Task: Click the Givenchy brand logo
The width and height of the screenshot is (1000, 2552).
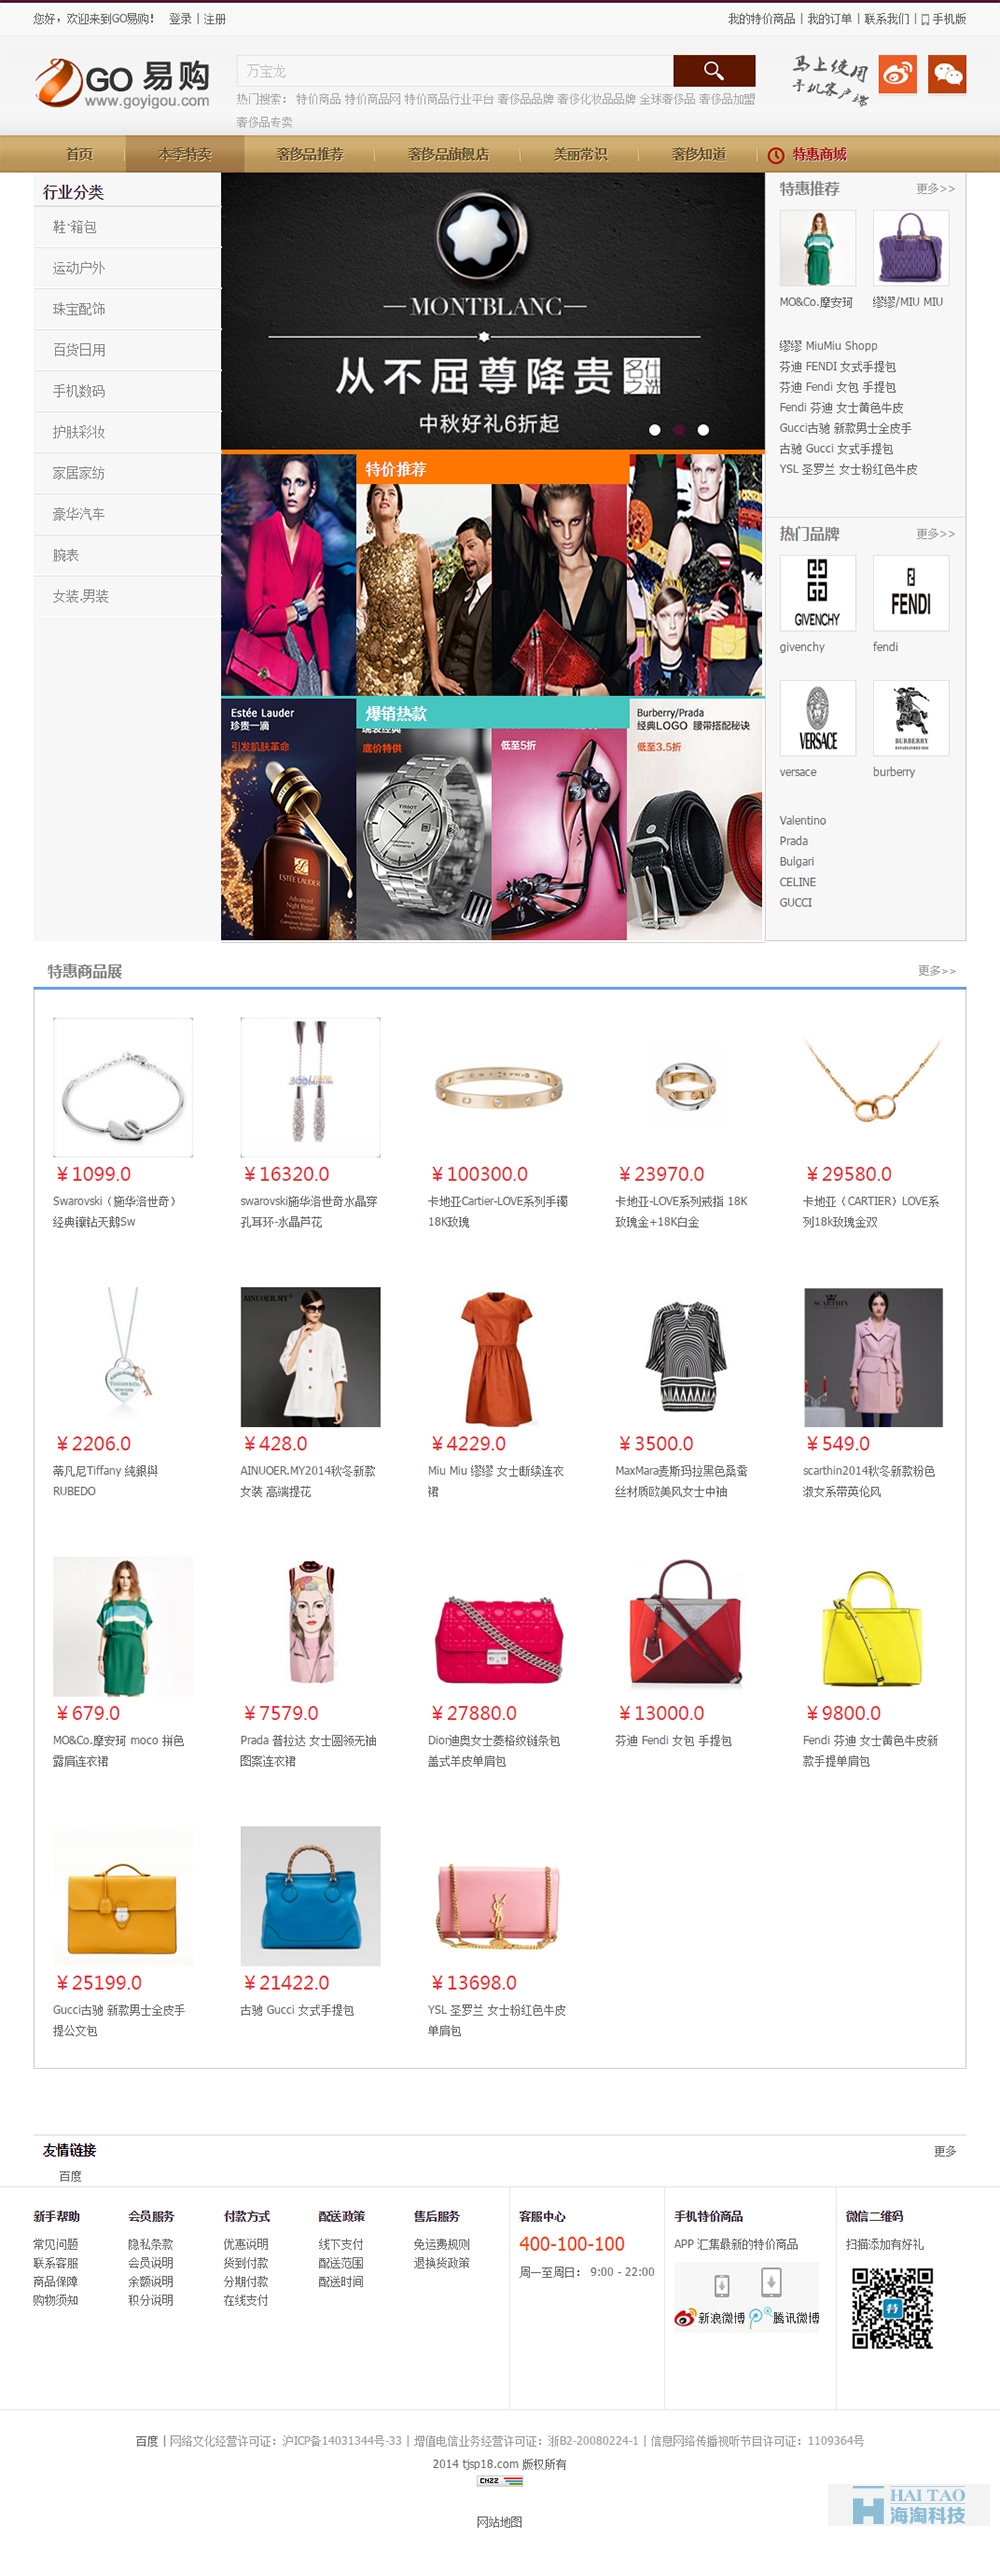Action: 817,592
